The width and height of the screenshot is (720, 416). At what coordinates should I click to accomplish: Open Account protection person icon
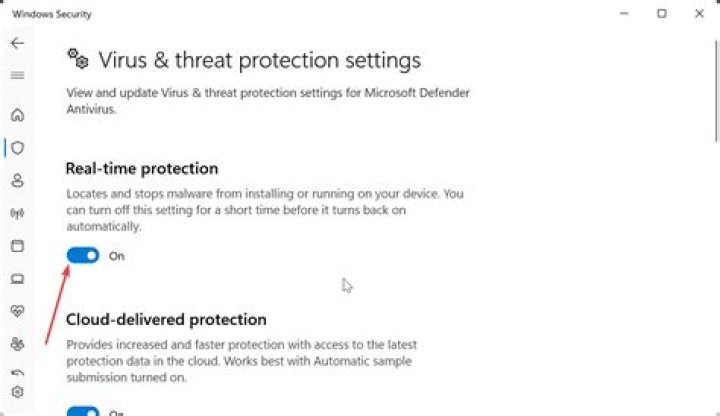pyautogui.click(x=17, y=181)
